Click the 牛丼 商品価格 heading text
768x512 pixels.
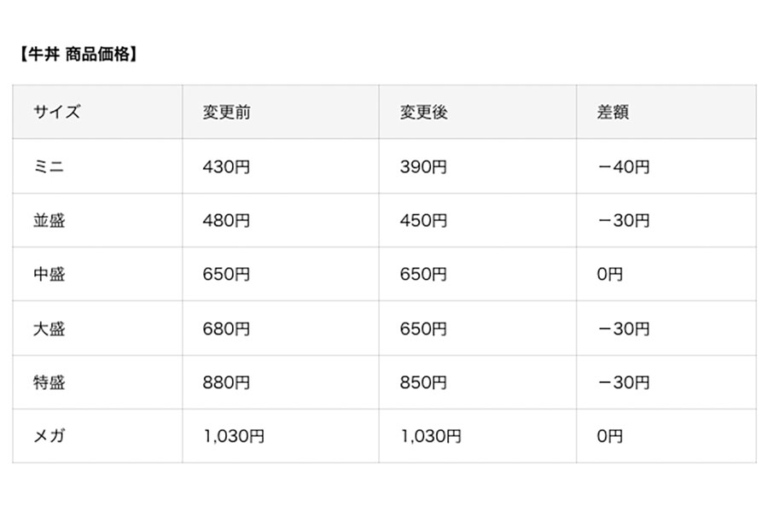click(77, 54)
